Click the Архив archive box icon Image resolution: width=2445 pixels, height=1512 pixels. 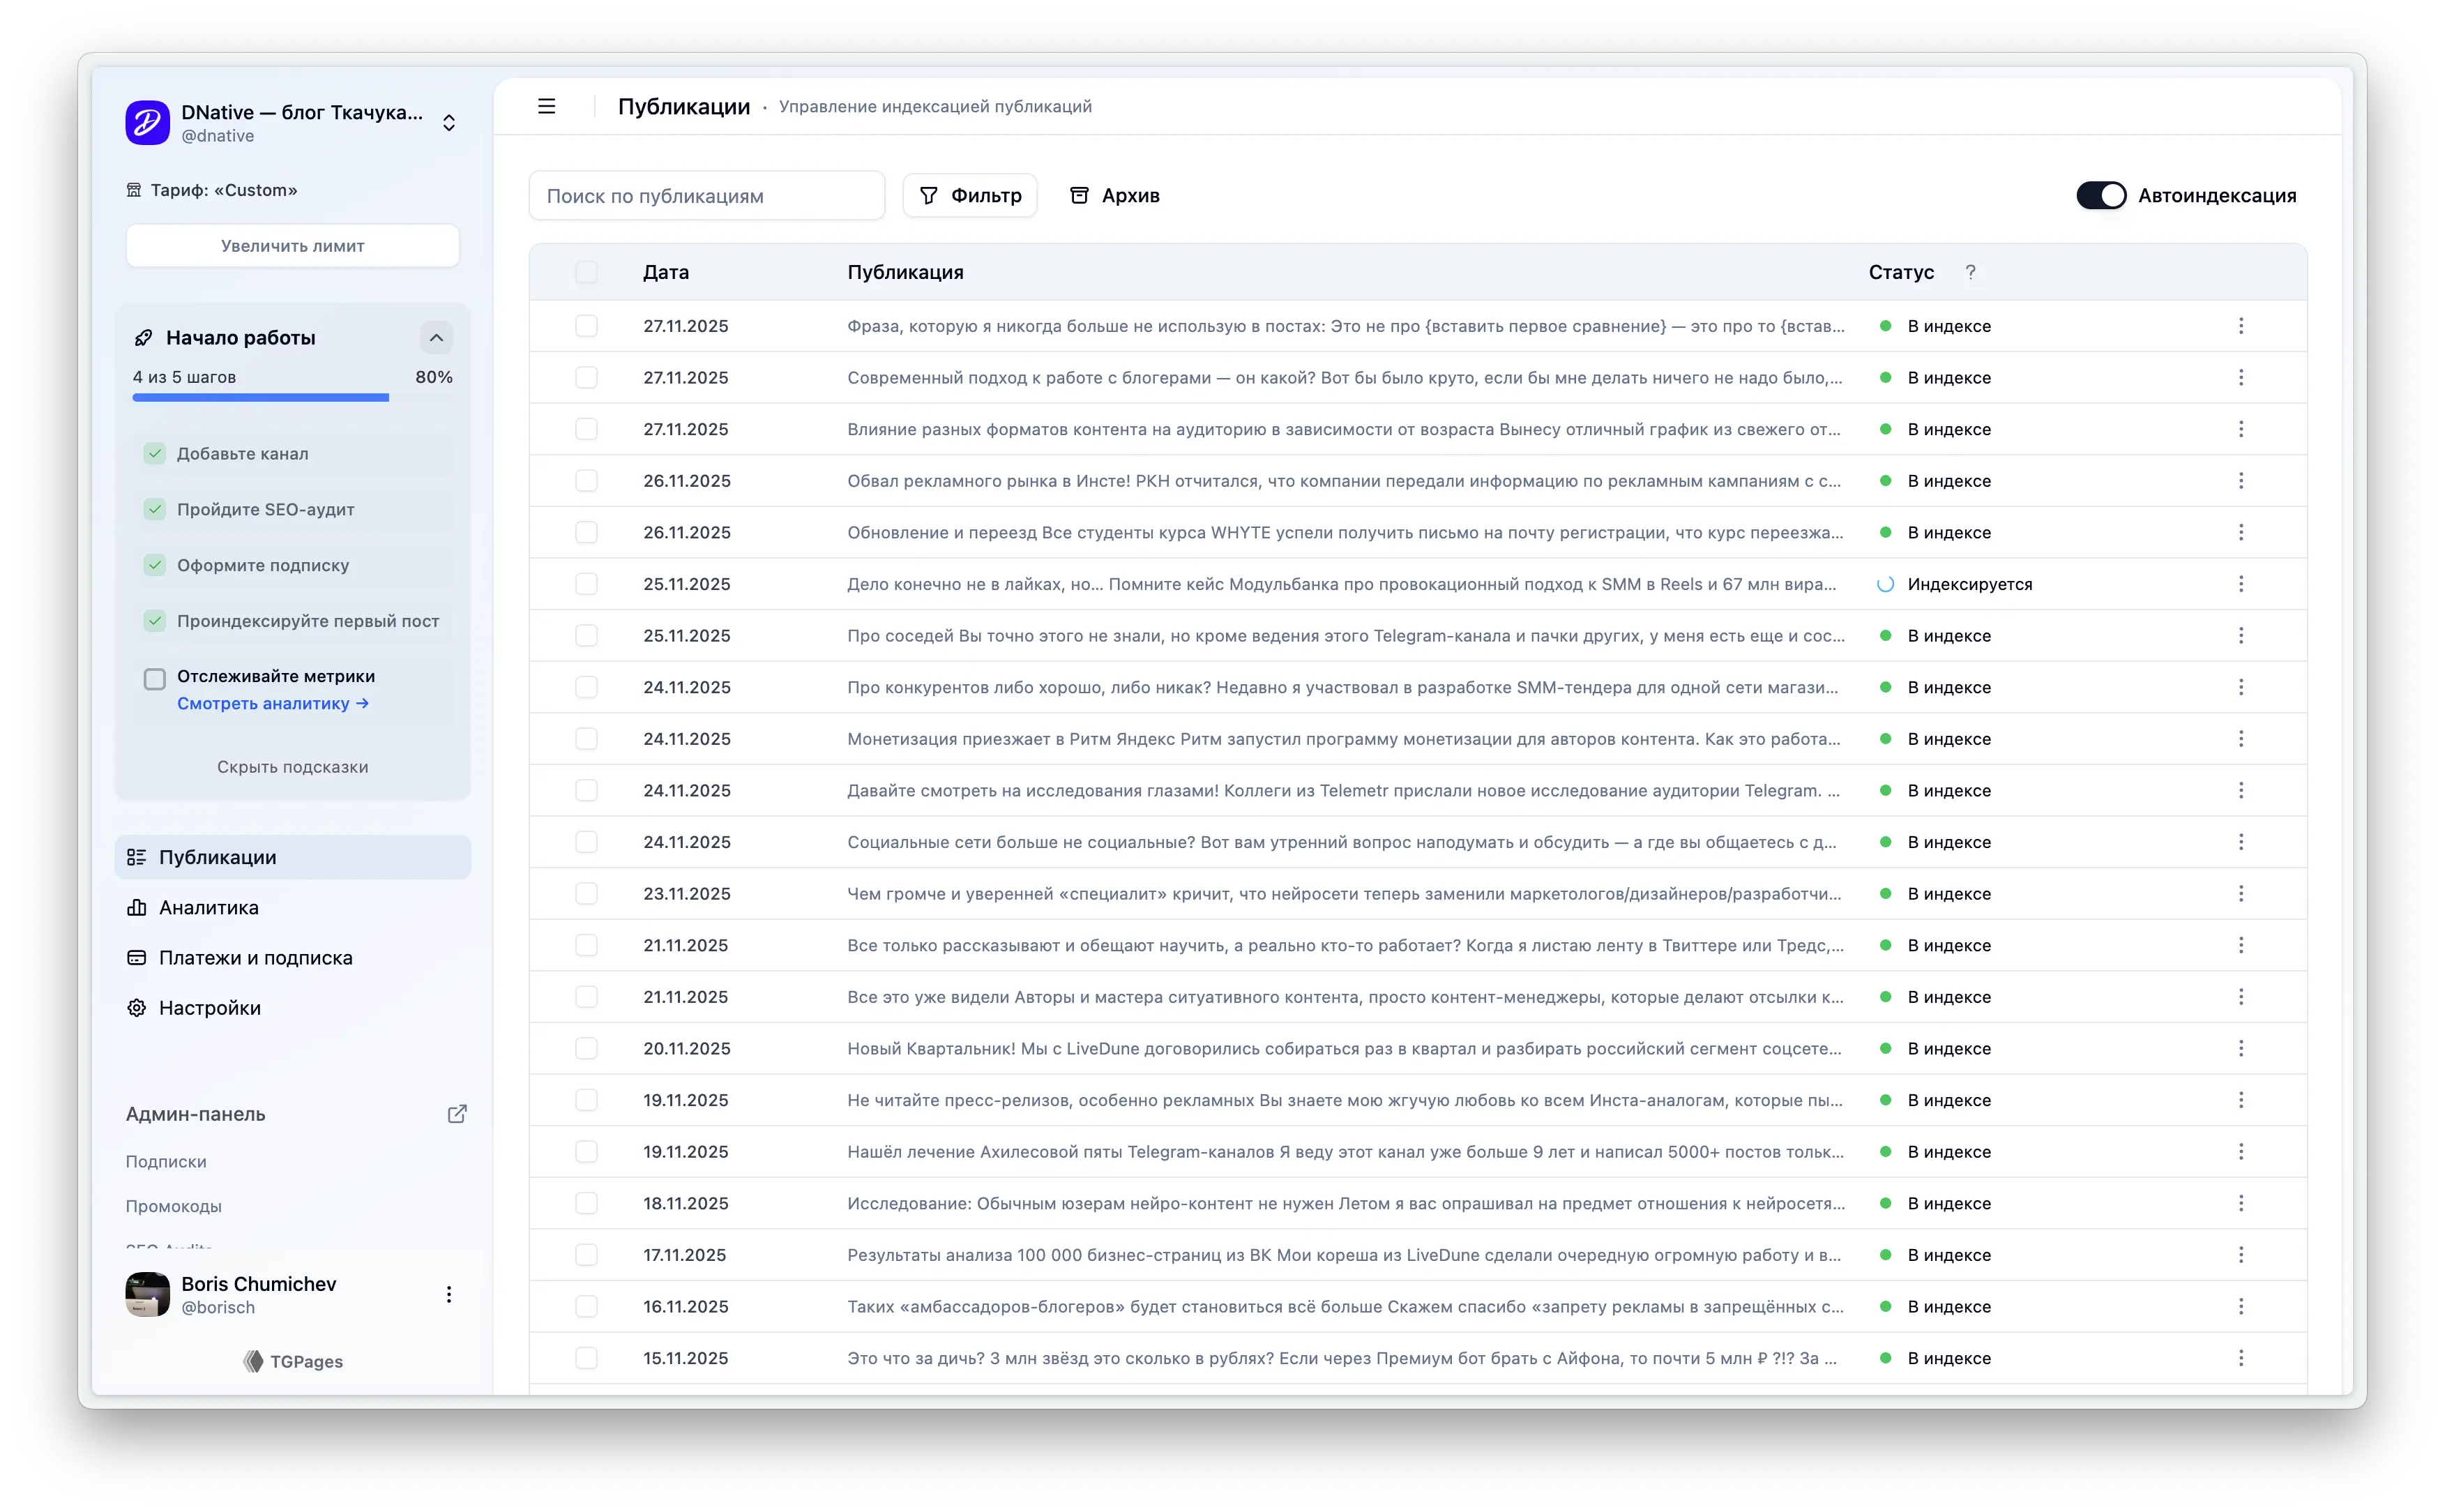1079,196
